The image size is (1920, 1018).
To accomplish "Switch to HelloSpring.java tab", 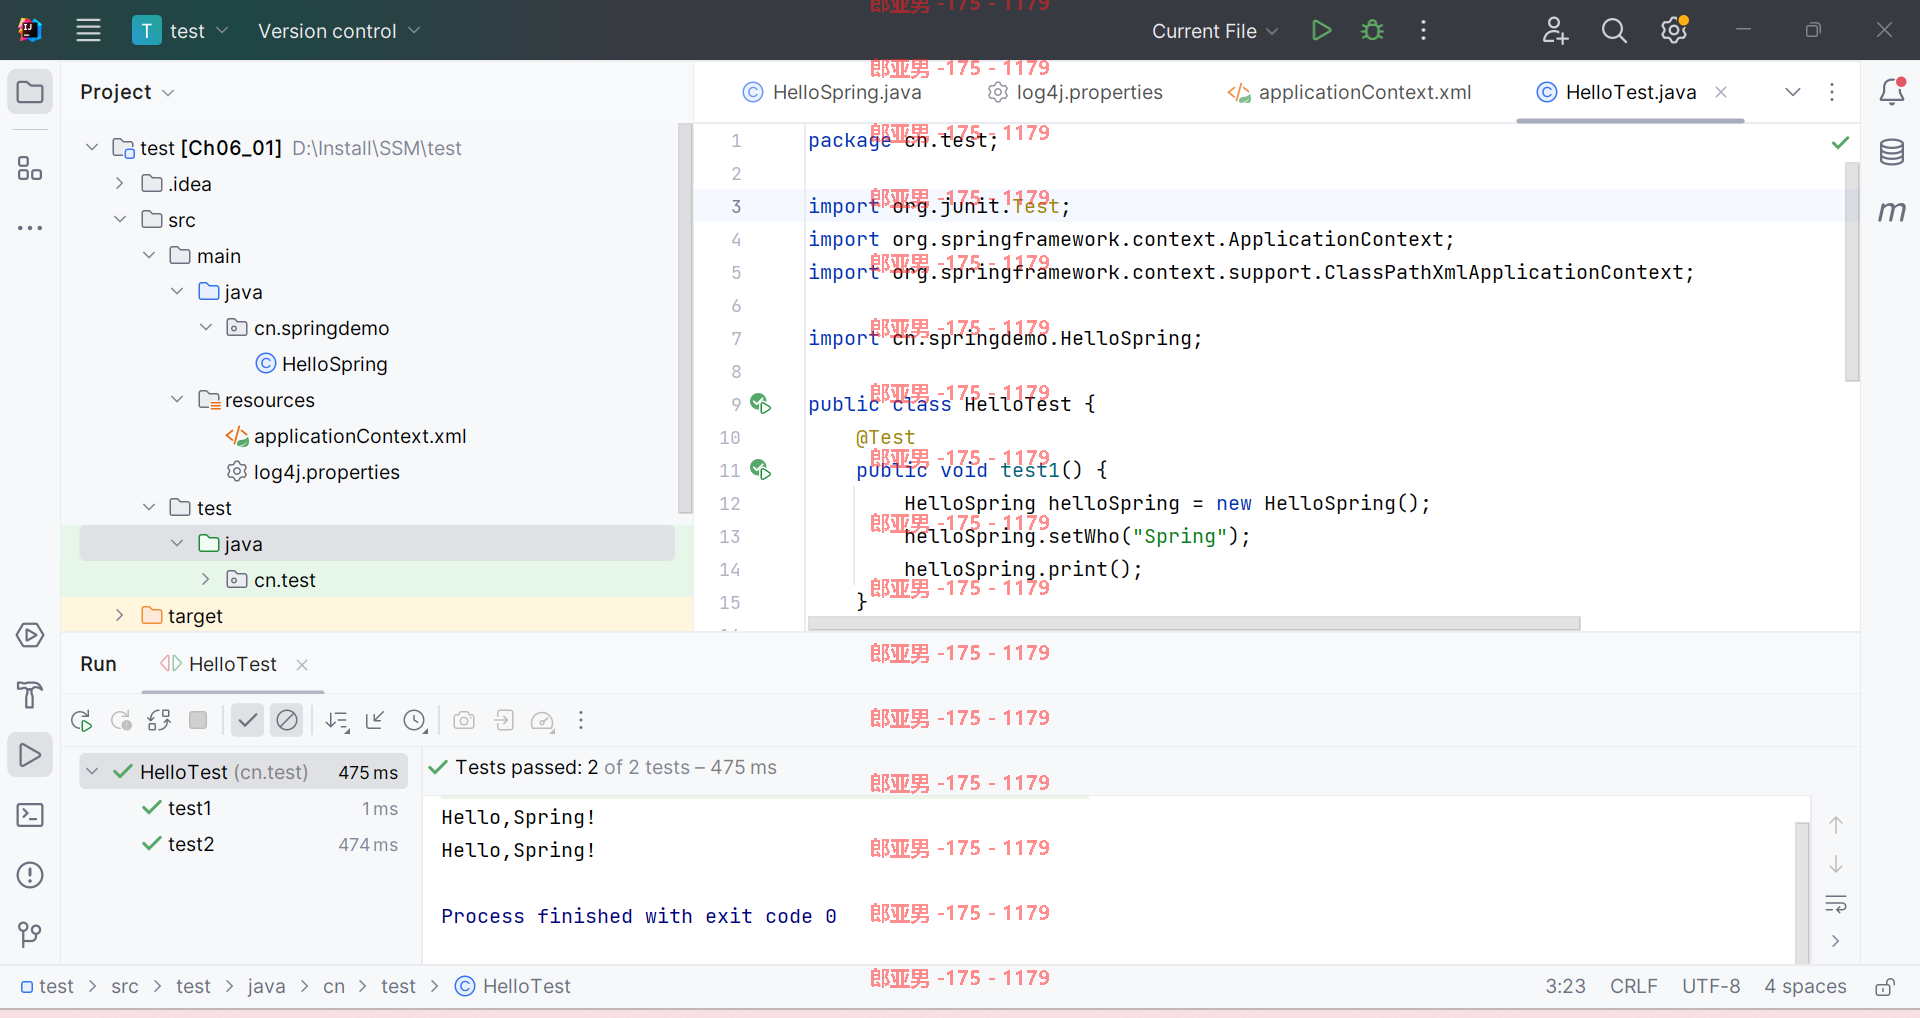I will tap(832, 92).
